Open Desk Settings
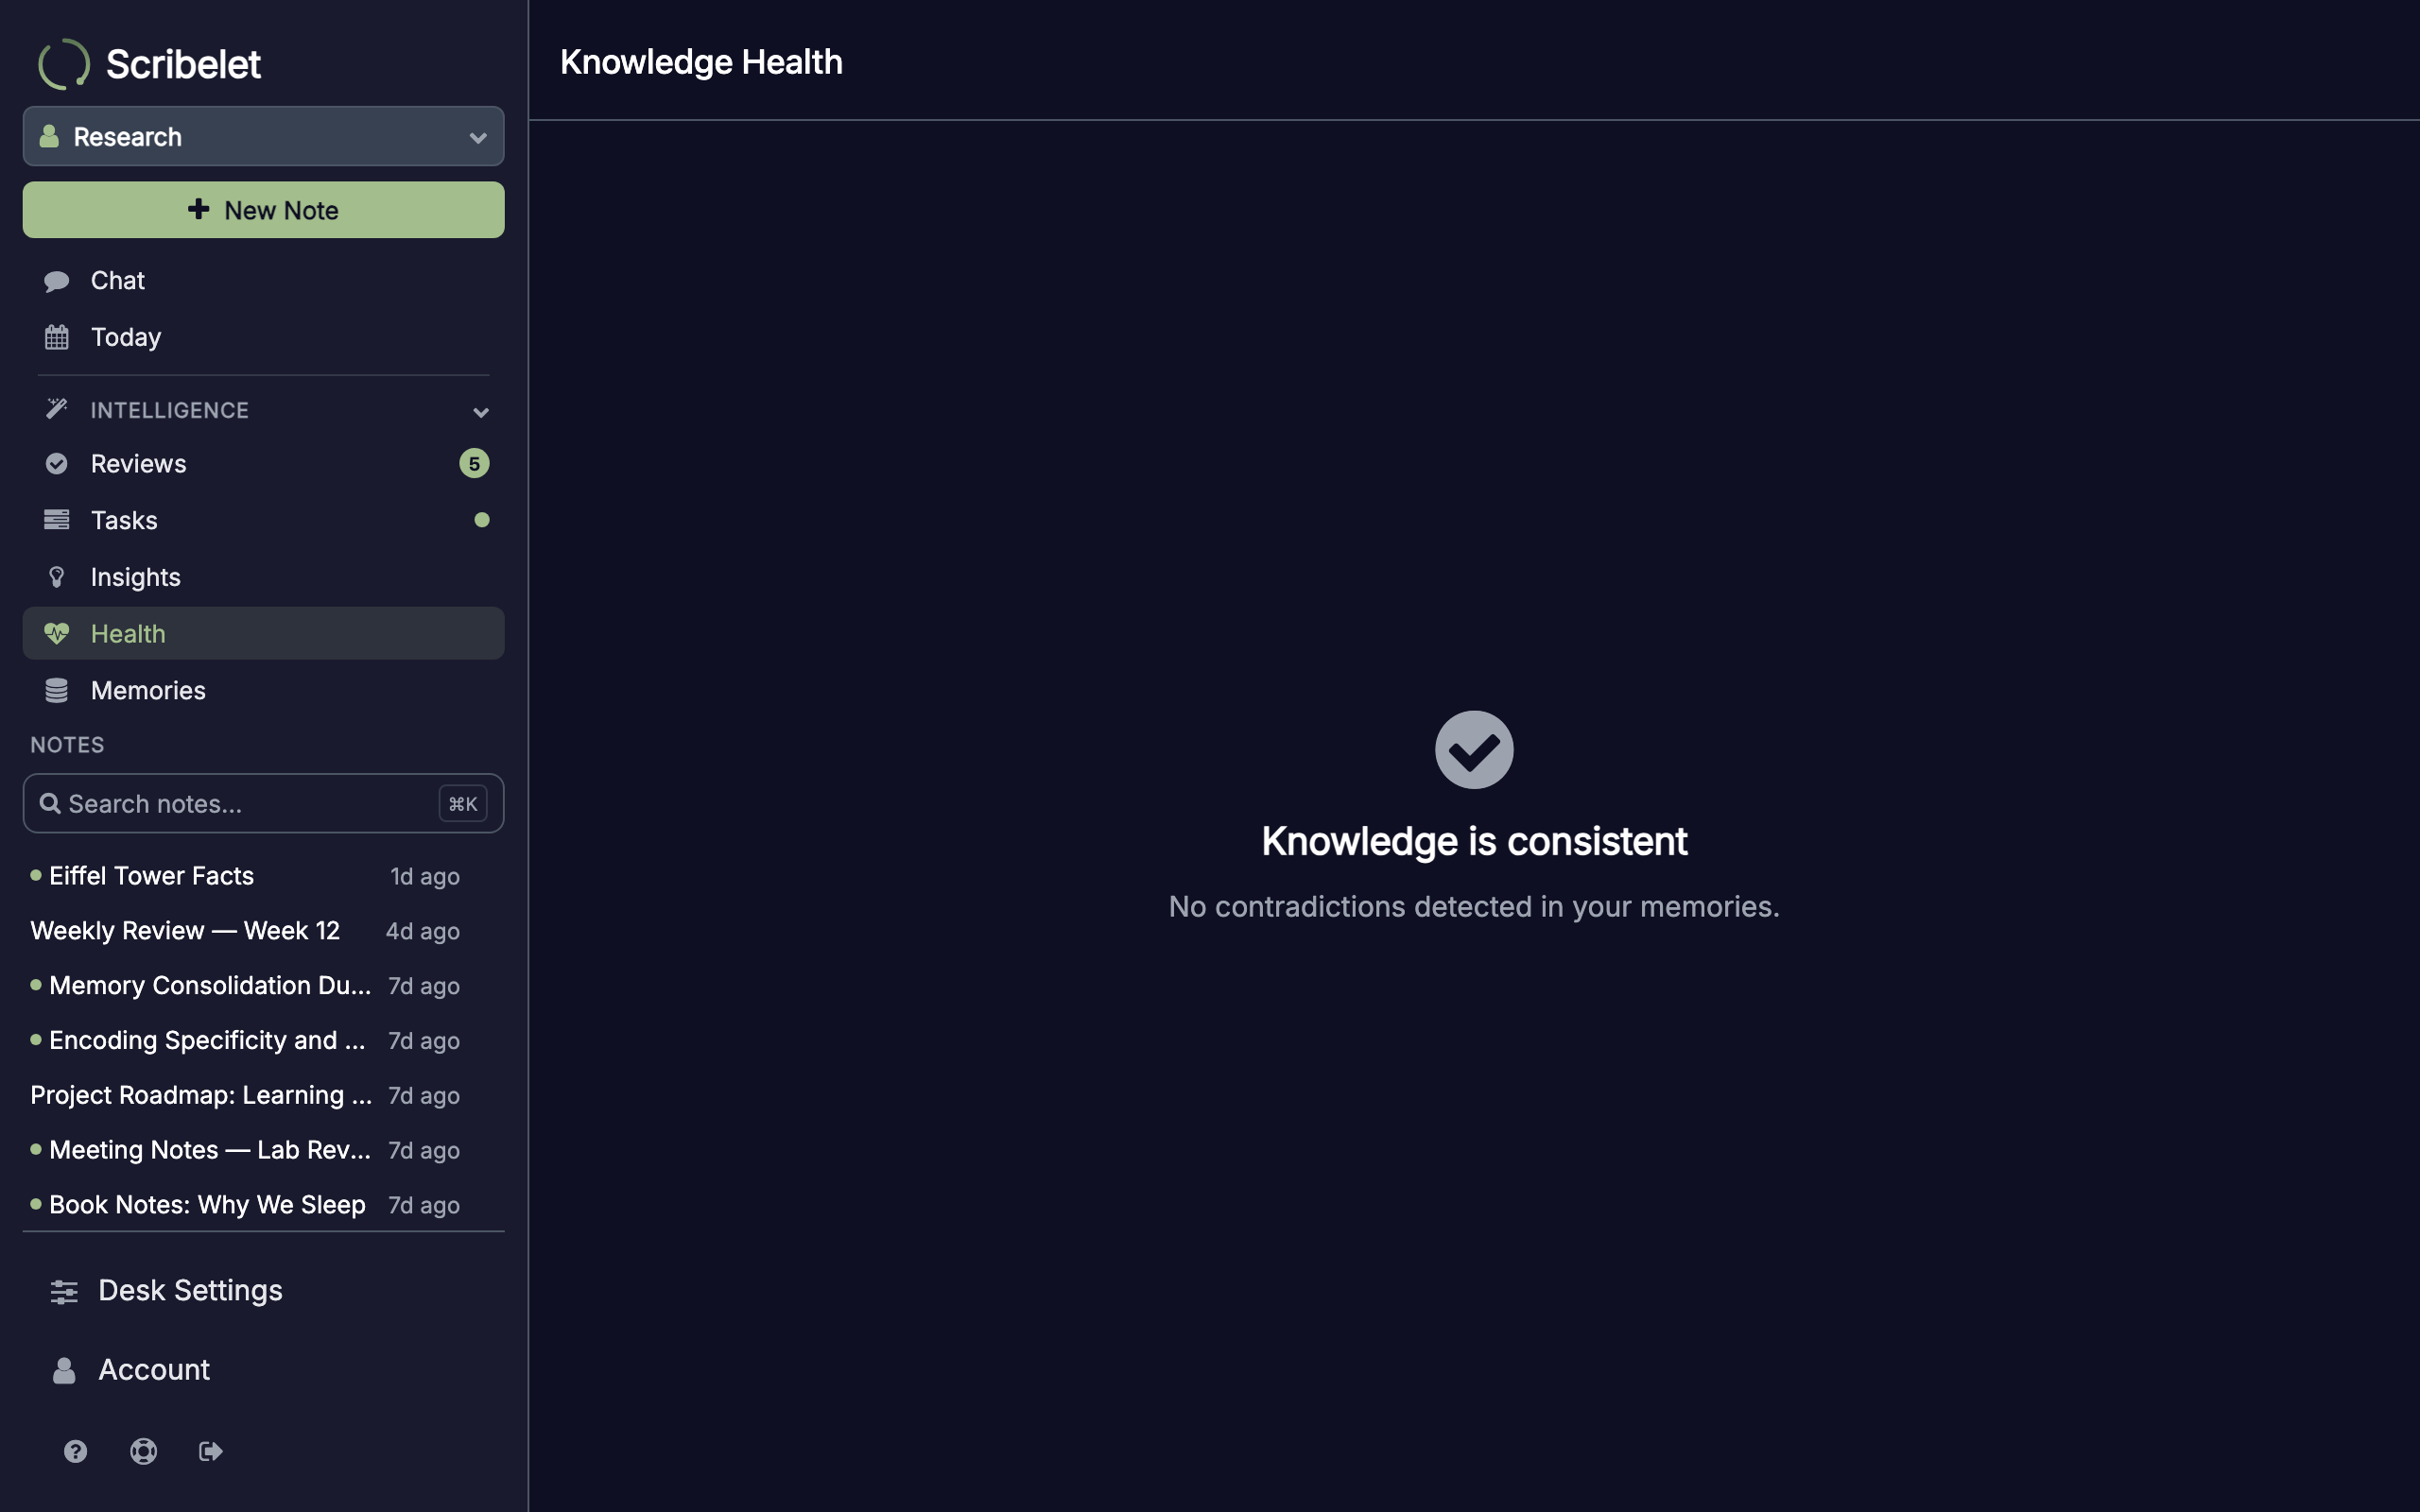The image size is (2420, 1512). pyautogui.click(x=263, y=1290)
